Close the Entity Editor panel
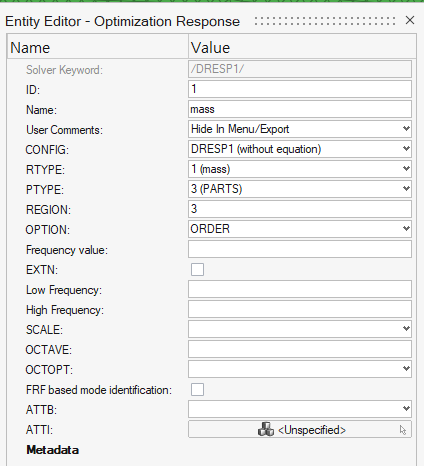 click(x=410, y=20)
